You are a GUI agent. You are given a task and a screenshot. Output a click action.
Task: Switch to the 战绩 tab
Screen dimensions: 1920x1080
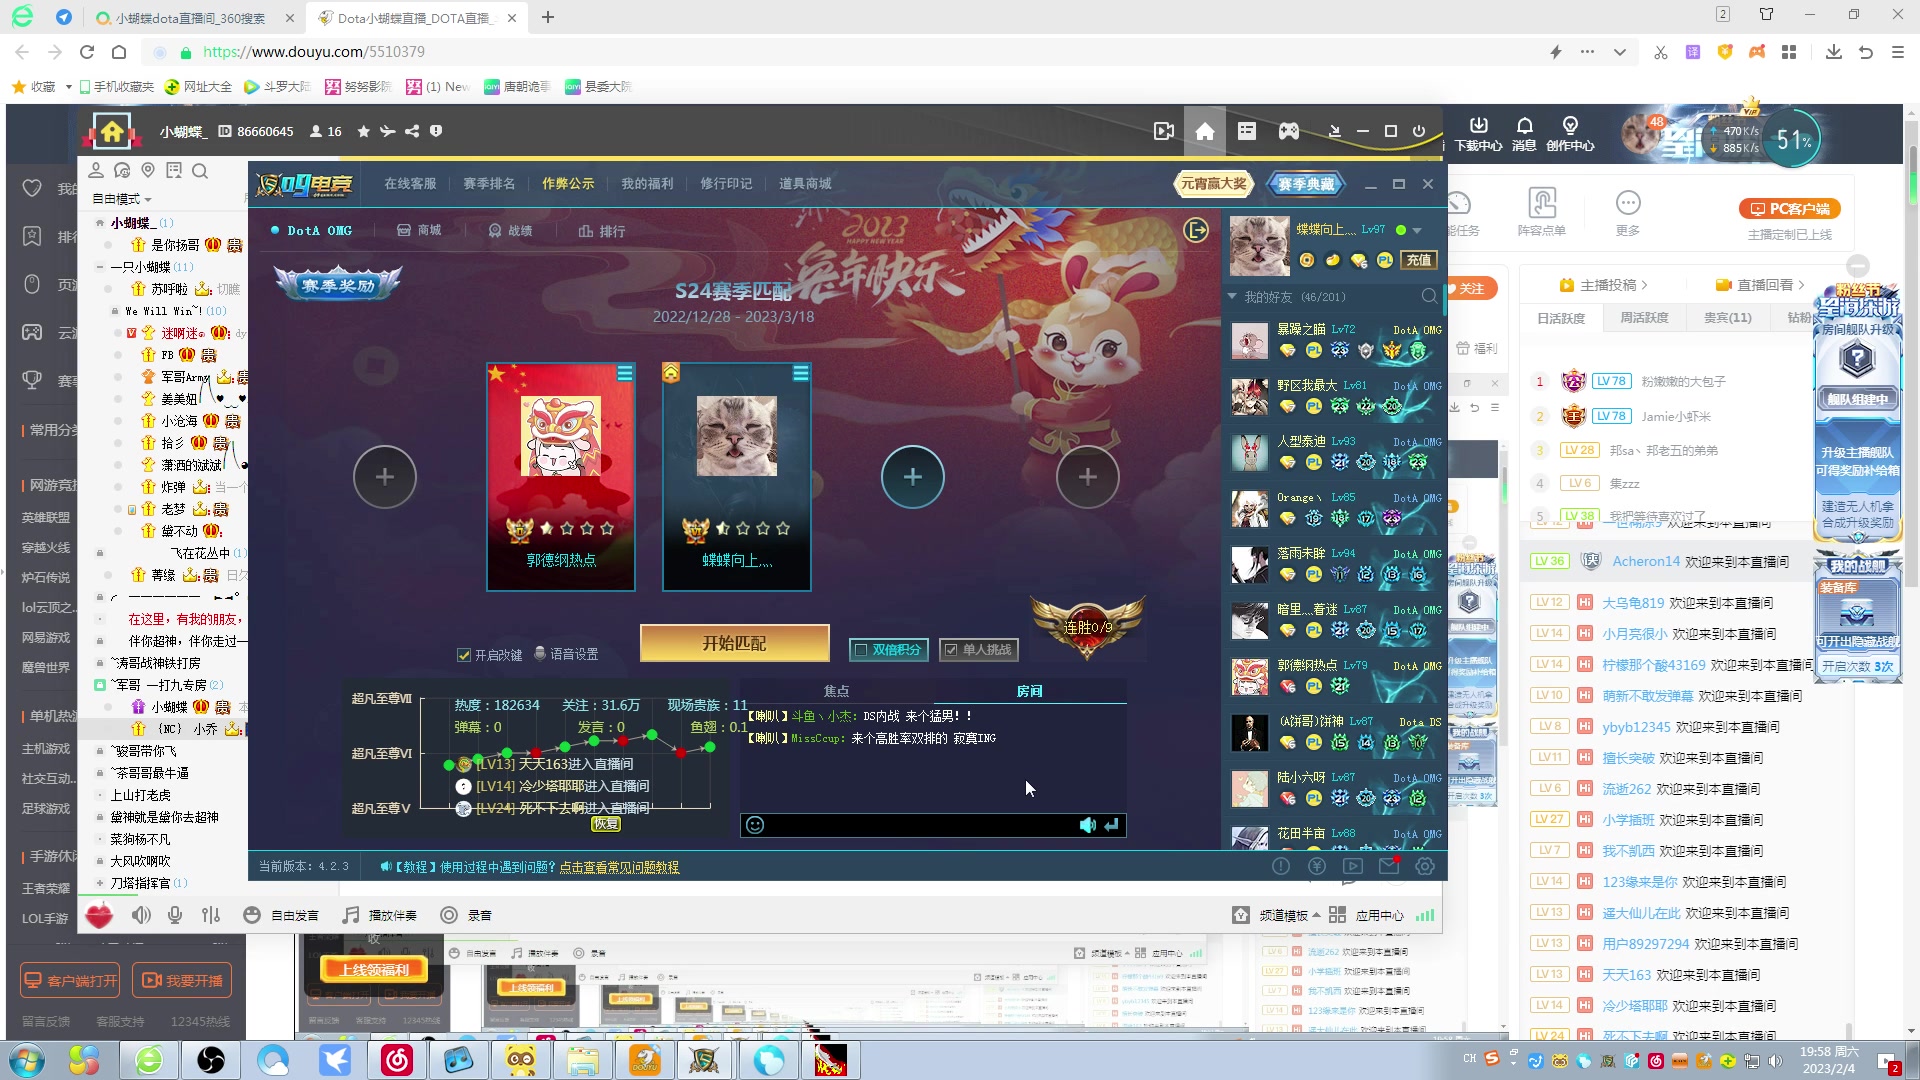pyautogui.click(x=510, y=231)
